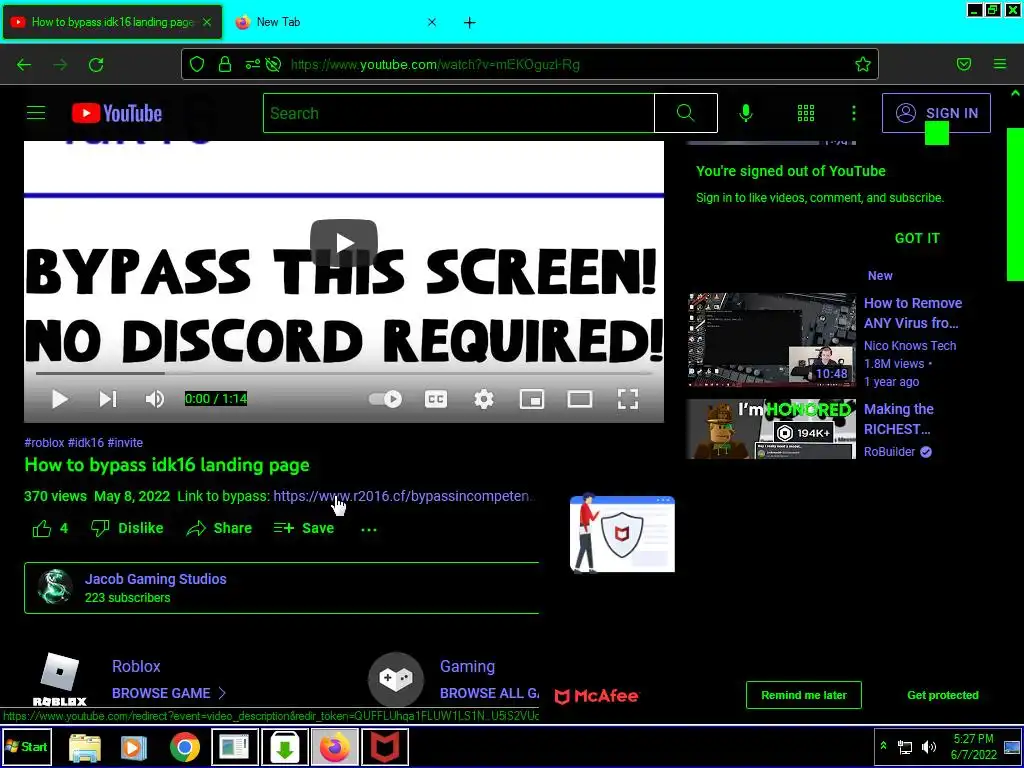Open the Windows Start menu
Screen dimensions: 1024x768
(27, 746)
